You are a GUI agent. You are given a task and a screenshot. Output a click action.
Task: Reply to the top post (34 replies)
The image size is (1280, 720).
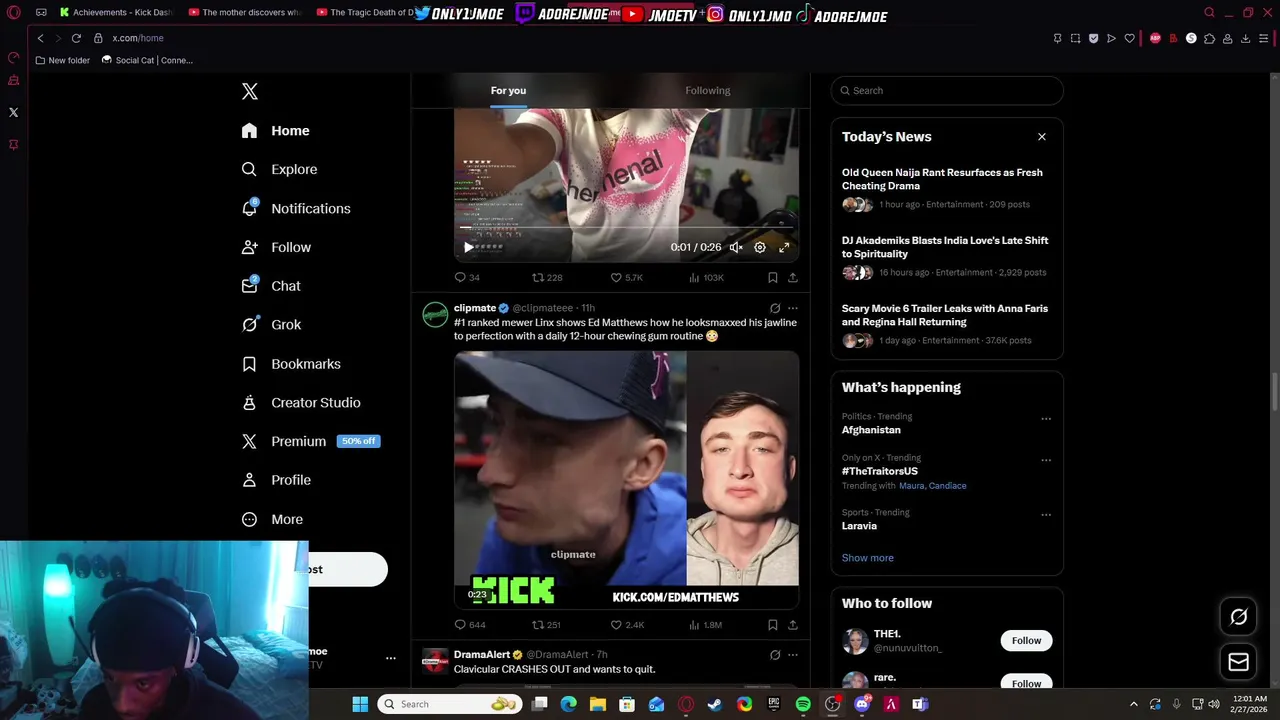467,277
